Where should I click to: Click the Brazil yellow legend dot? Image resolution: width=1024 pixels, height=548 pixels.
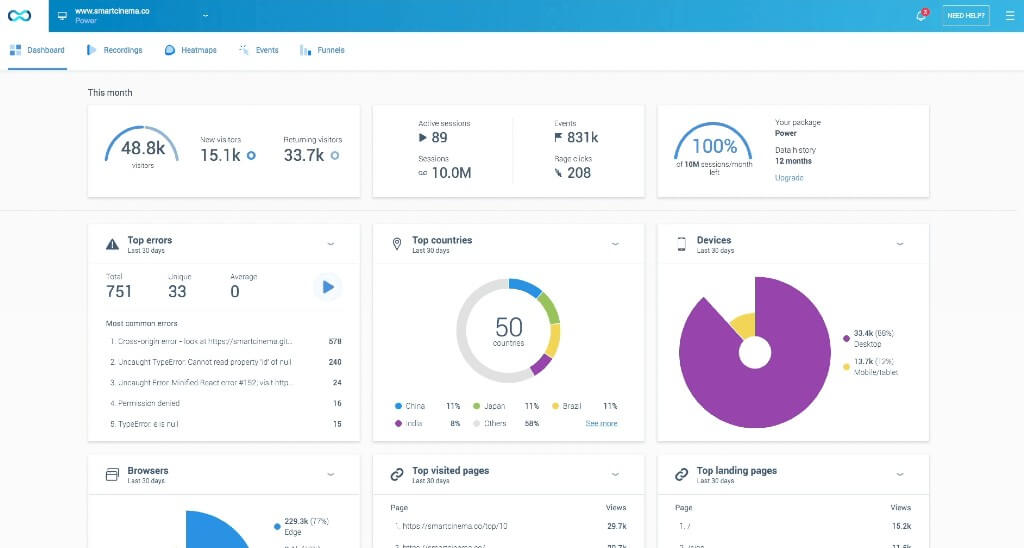556,406
